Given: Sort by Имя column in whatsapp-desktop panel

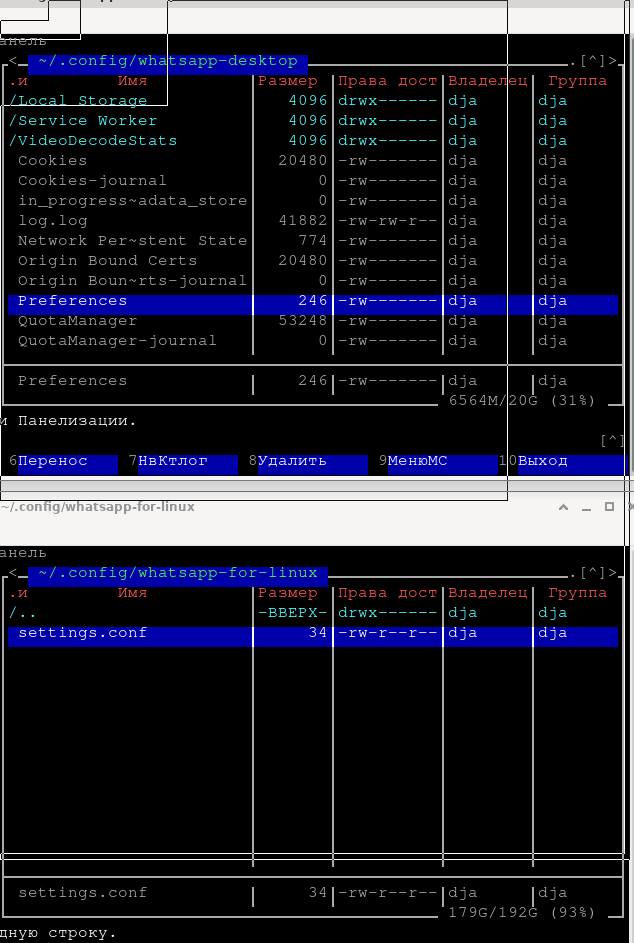Looking at the screenshot, I should click(132, 81).
